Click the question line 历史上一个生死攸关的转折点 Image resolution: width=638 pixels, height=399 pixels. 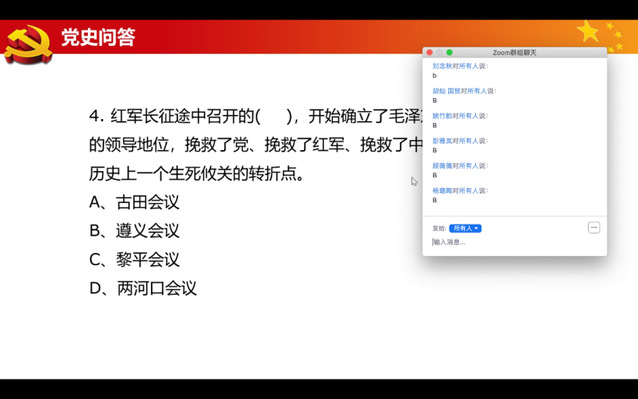tap(196, 174)
